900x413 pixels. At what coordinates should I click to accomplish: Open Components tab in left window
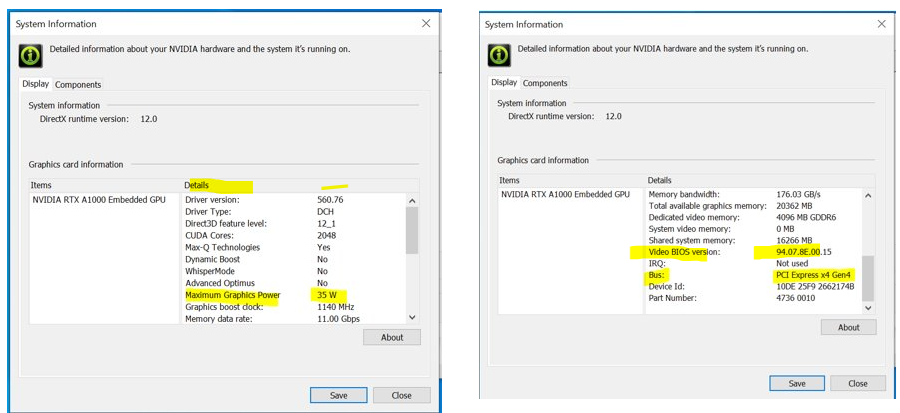click(x=78, y=84)
